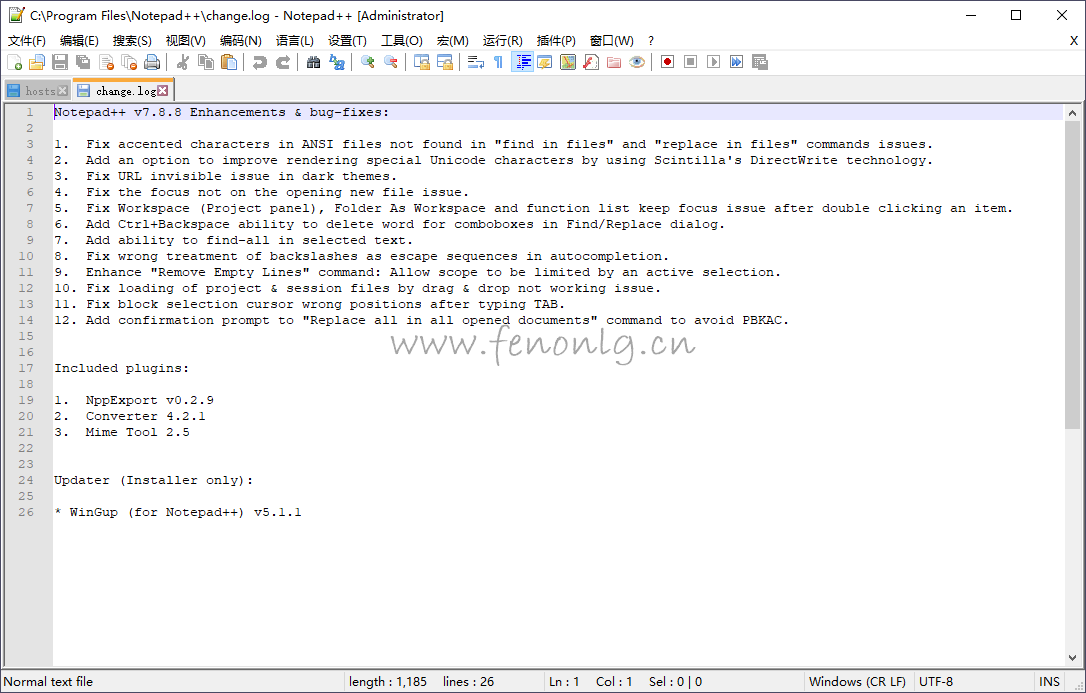Toggle the Function List panel
The image size is (1086, 693).
pyautogui.click(x=591, y=62)
